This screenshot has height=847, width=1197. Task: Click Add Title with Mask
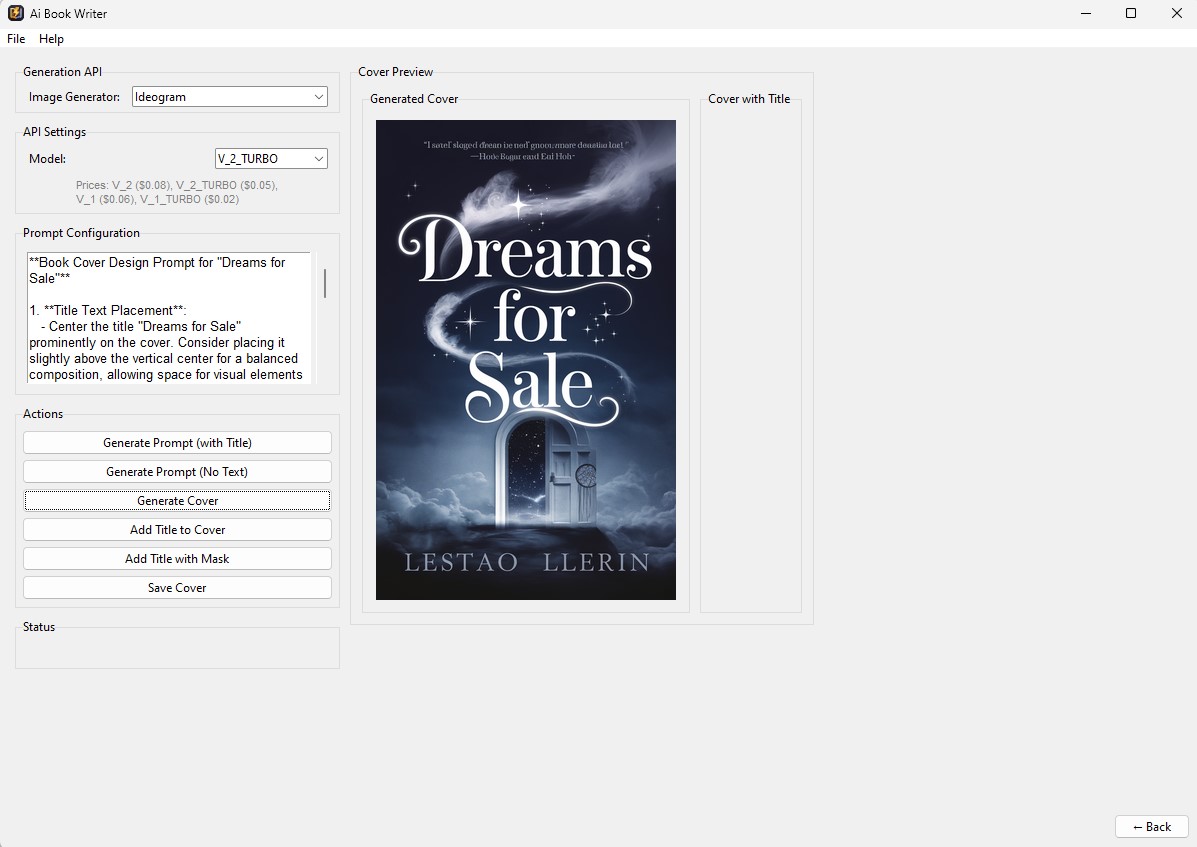coord(177,558)
